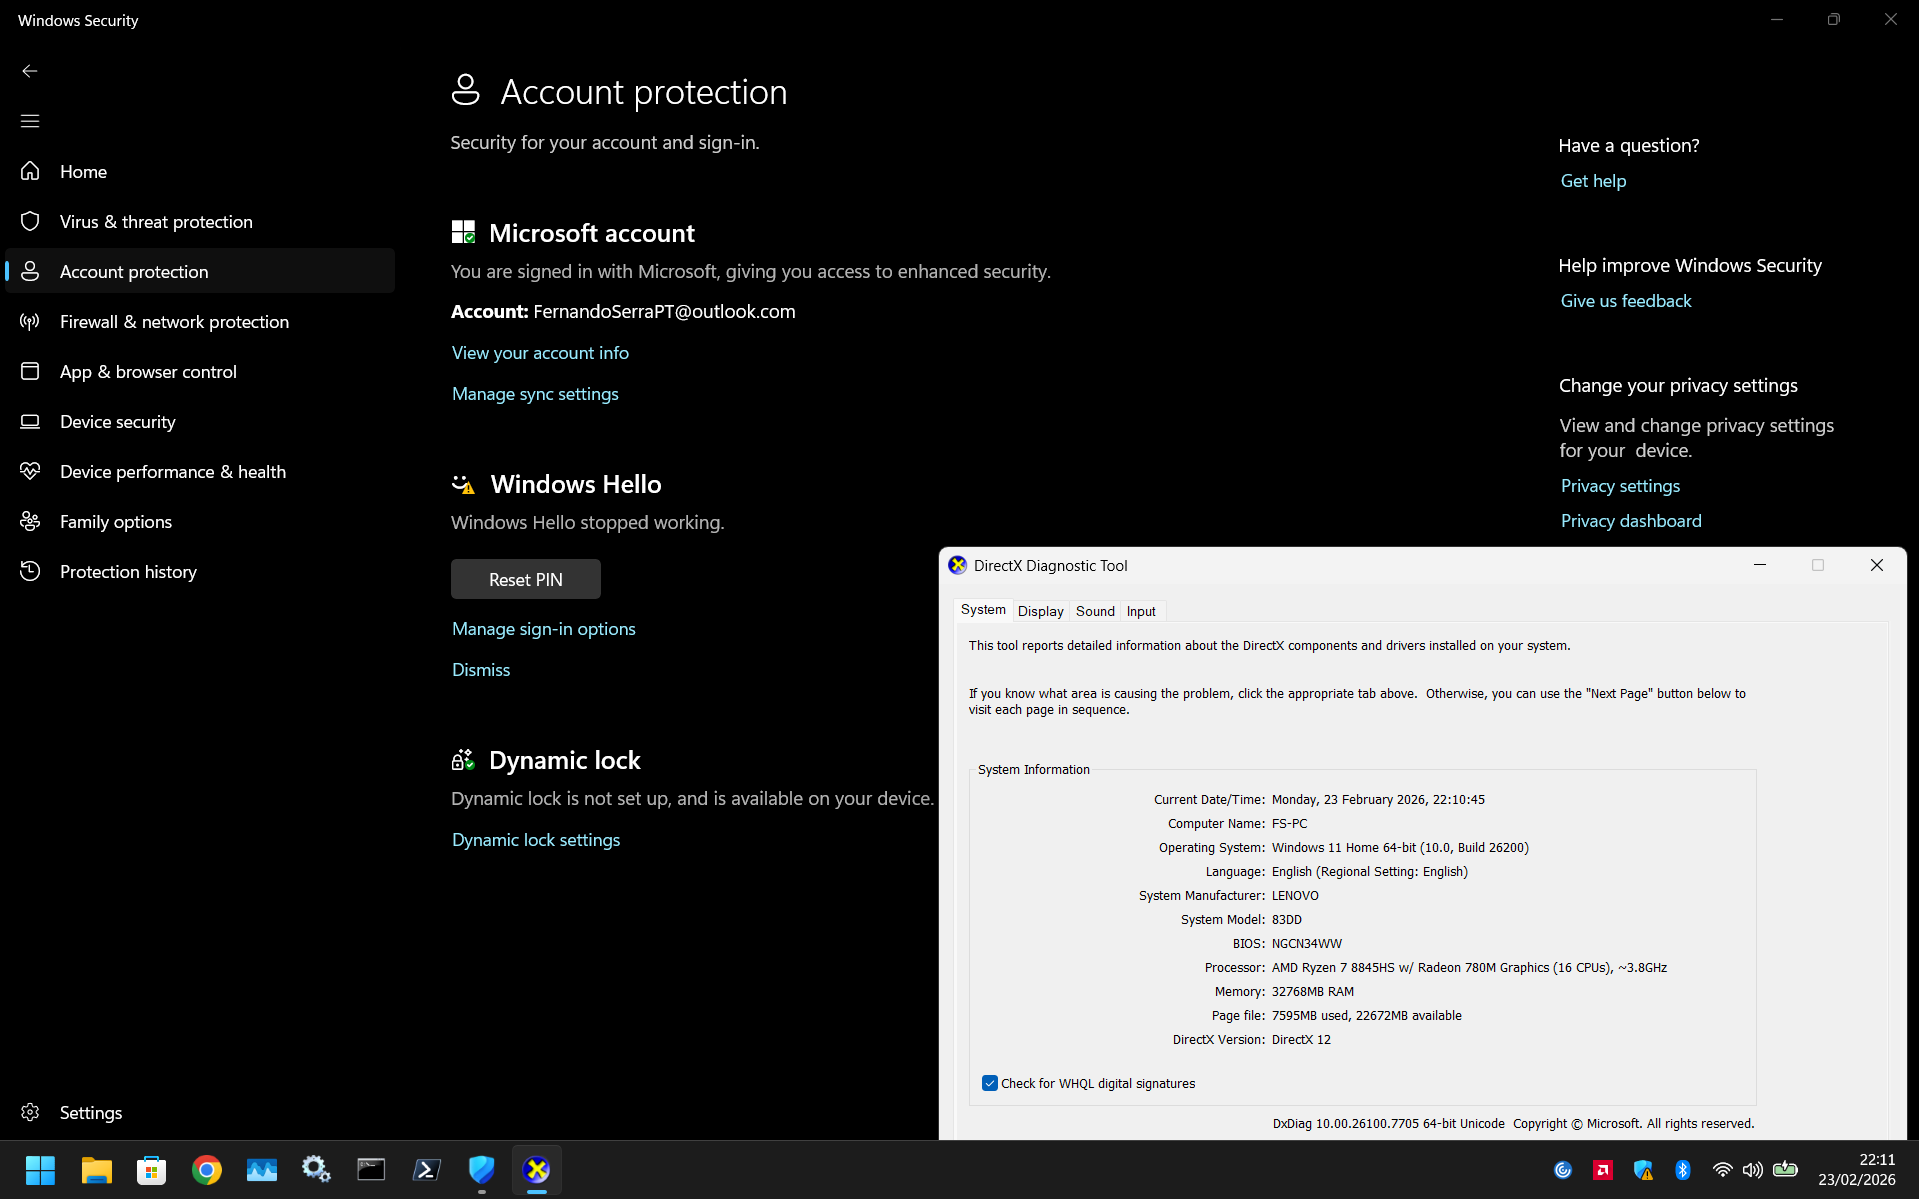1919x1199 pixels.
Task: Click the Windows Hello warning face icon
Action: point(463,484)
